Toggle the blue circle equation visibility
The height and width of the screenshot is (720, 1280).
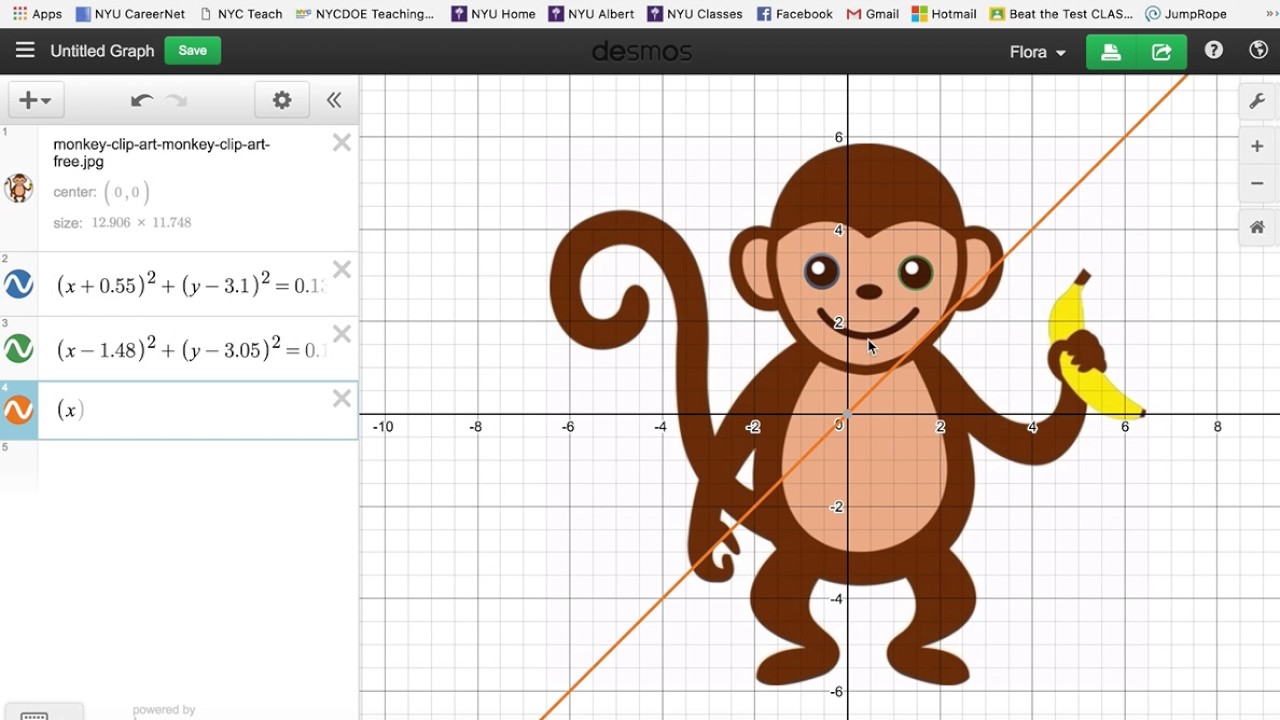[18, 284]
